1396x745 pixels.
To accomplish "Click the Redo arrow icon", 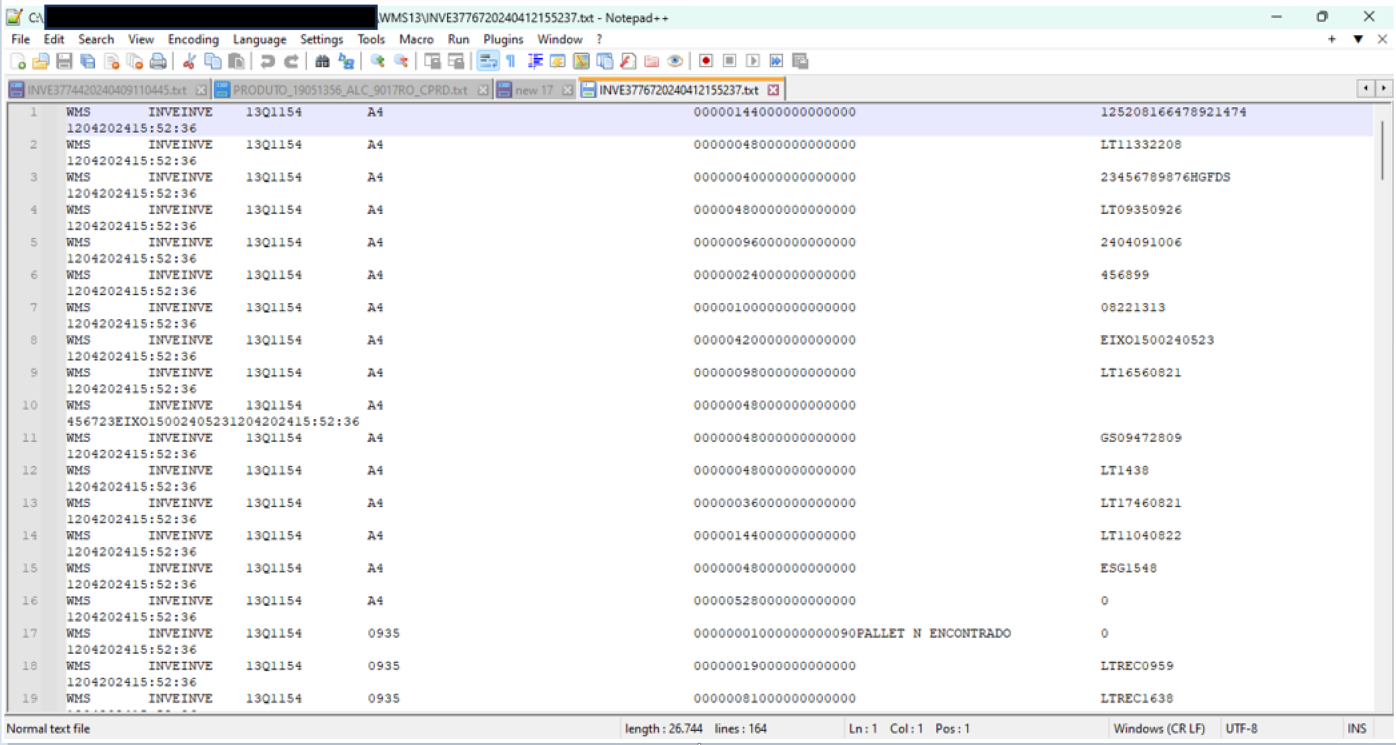I will pyautogui.click(x=290, y=61).
